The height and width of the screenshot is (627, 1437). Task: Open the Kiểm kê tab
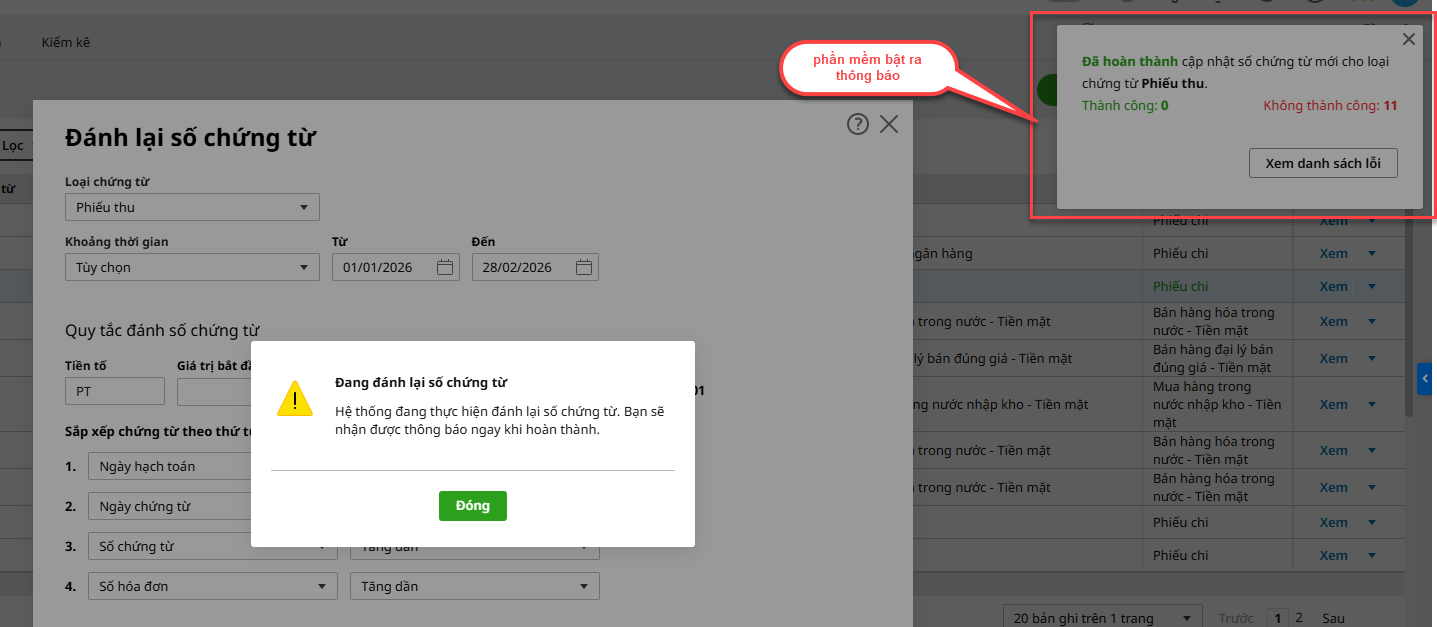click(x=66, y=43)
